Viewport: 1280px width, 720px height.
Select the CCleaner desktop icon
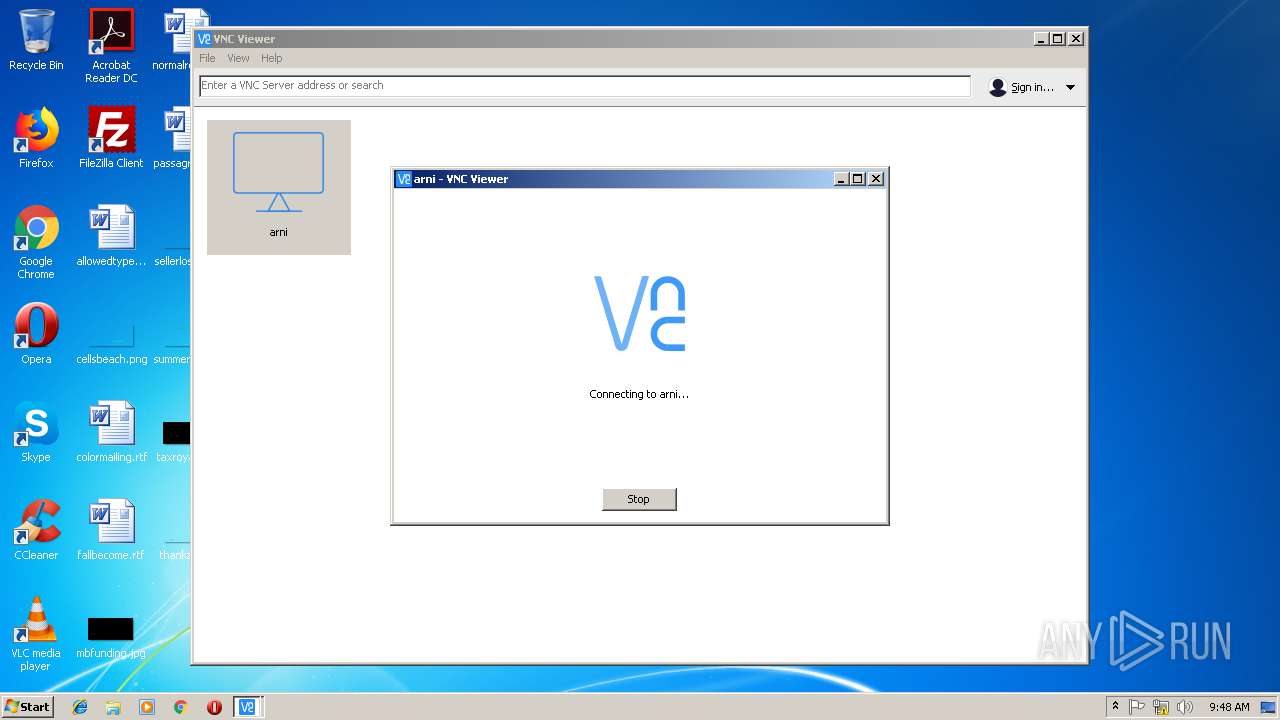(x=36, y=530)
